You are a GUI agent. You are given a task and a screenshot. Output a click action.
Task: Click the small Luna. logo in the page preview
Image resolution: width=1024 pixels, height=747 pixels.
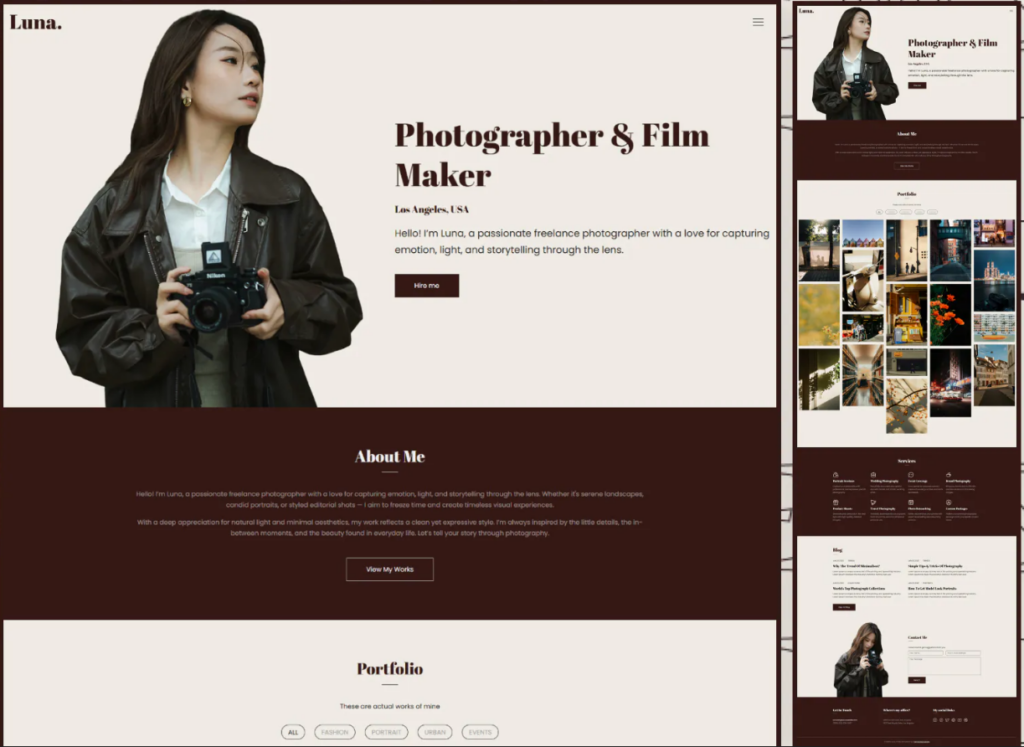pos(807,11)
